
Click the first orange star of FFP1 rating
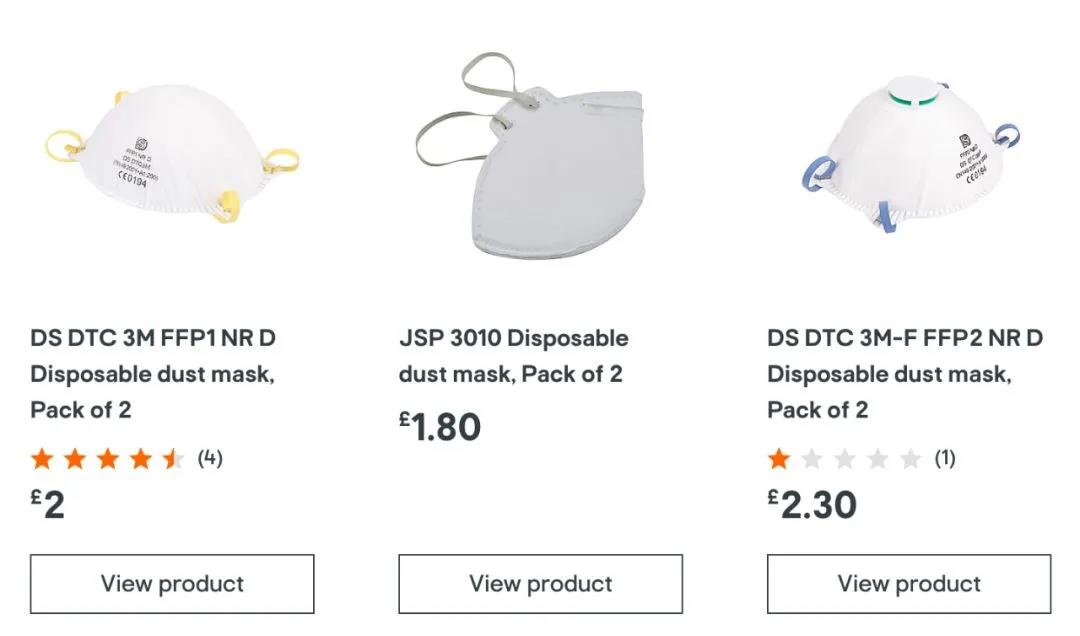tap(41, 459)
